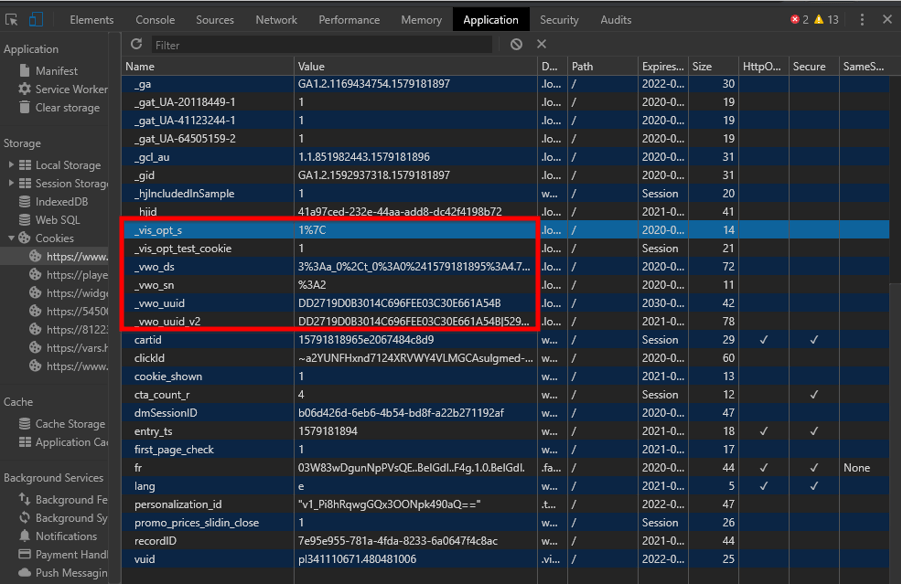Click the HttpOnly checkmark for entry_ts
The image size is (901, 584).
click(x=764, y=431)
